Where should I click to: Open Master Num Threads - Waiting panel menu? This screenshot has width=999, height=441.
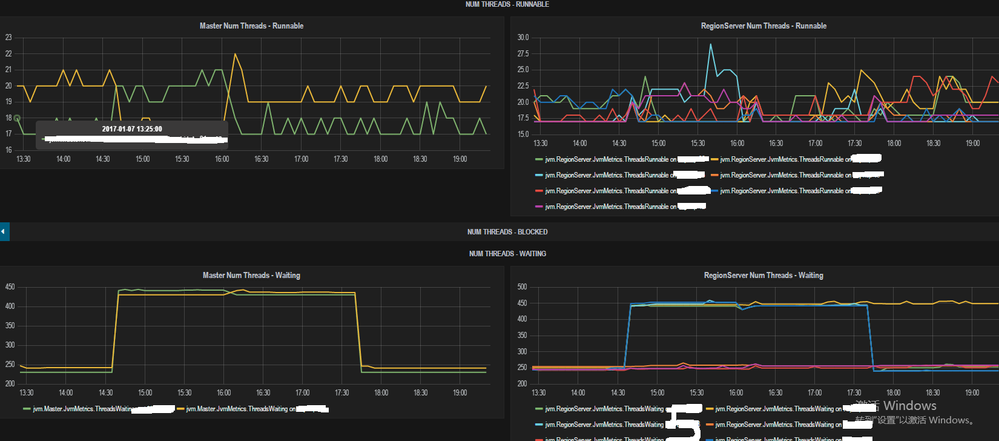252,275
